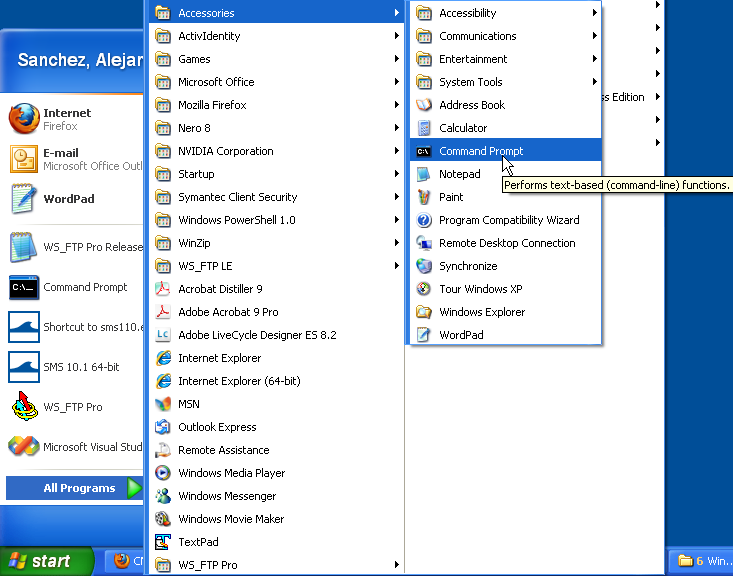Open Microsoft Visual Studio icon
This screenshot has width=733, height=576.
[24, 446]
